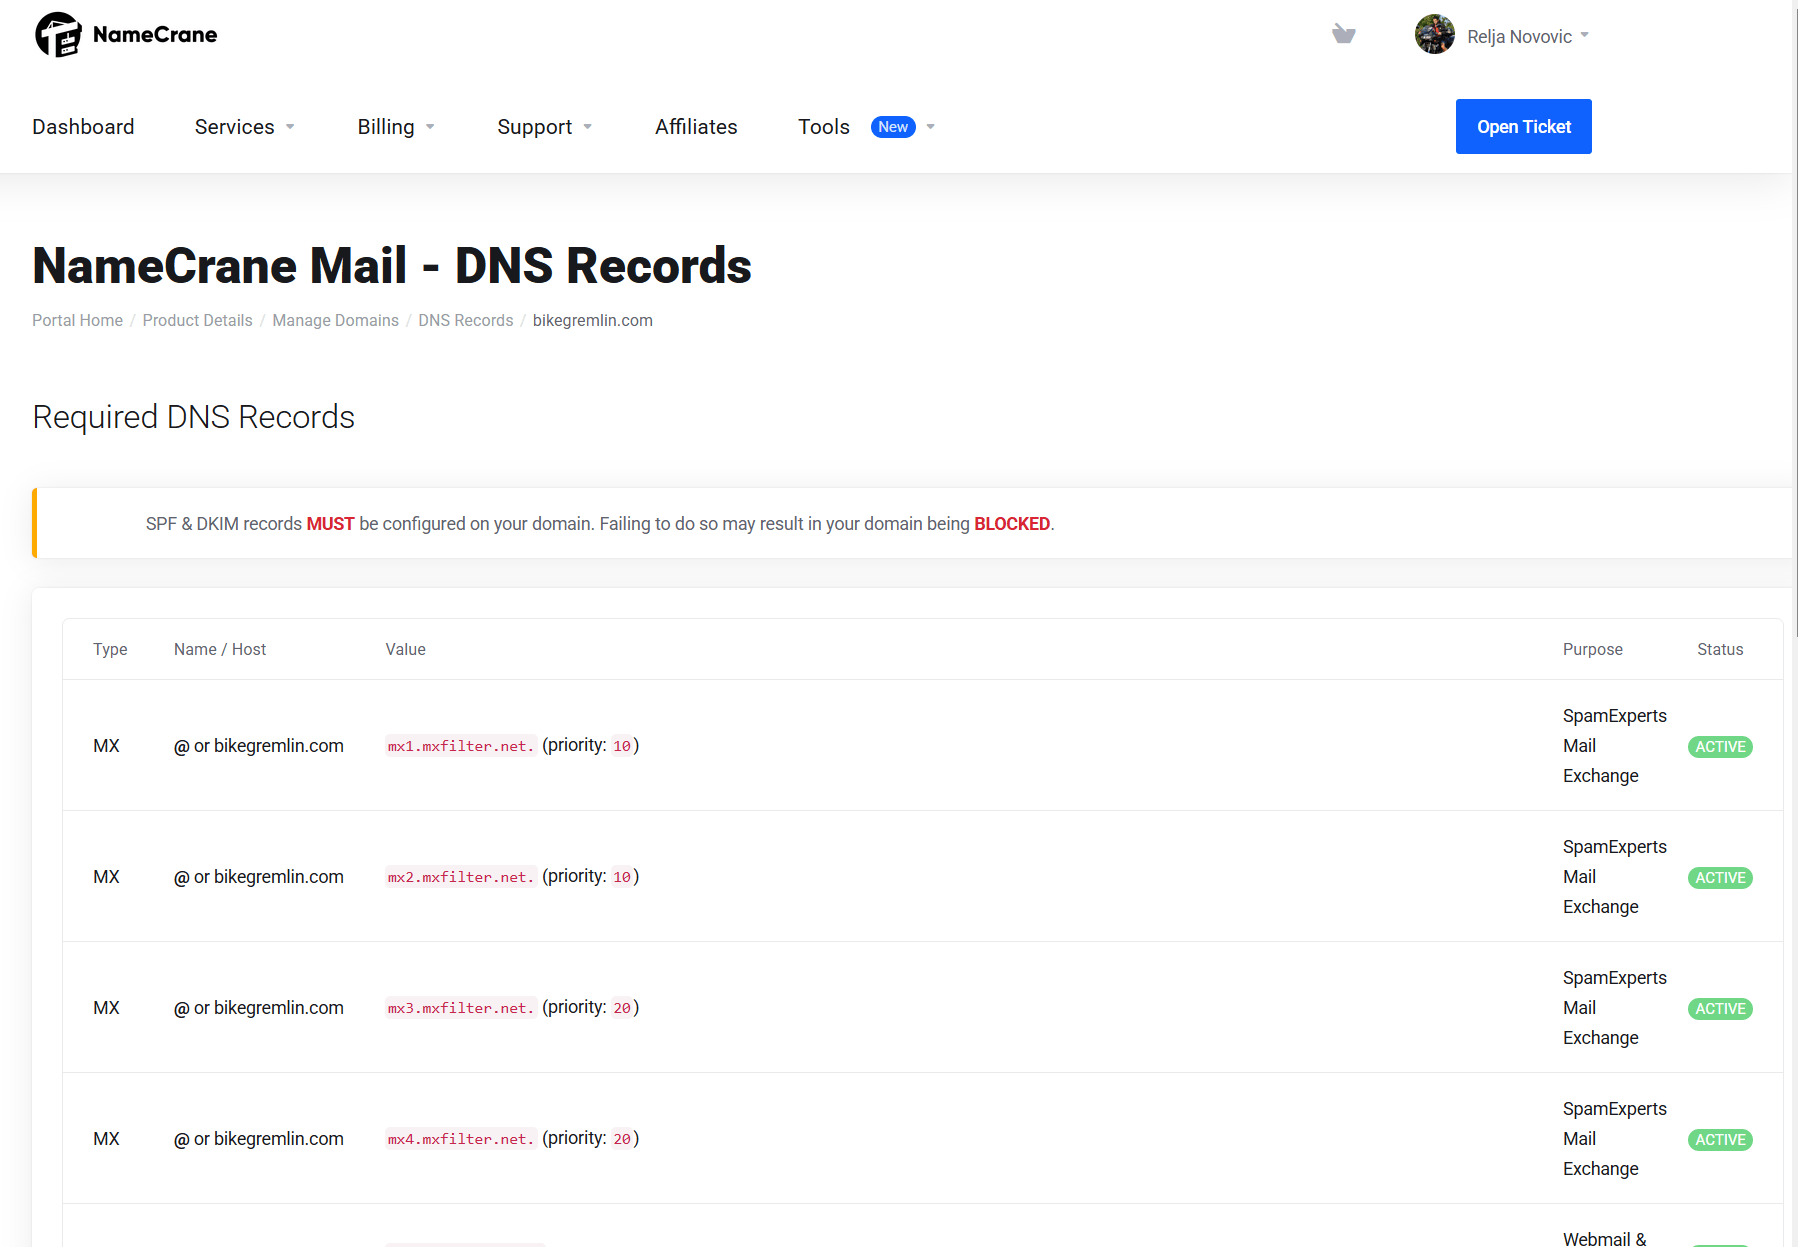Click the Name / Host column header
Screen dimensions: 1798x1247
[220, 649]
